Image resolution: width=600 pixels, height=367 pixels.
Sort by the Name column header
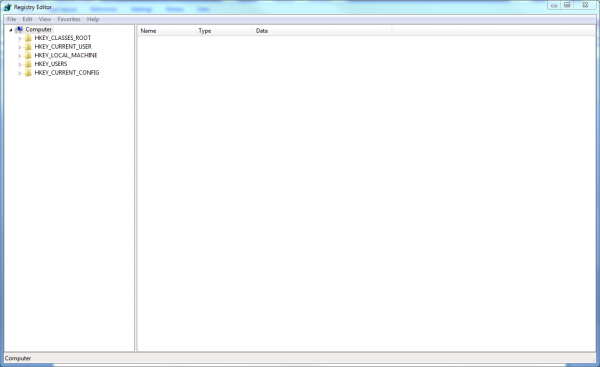click(x=166, y=31)
